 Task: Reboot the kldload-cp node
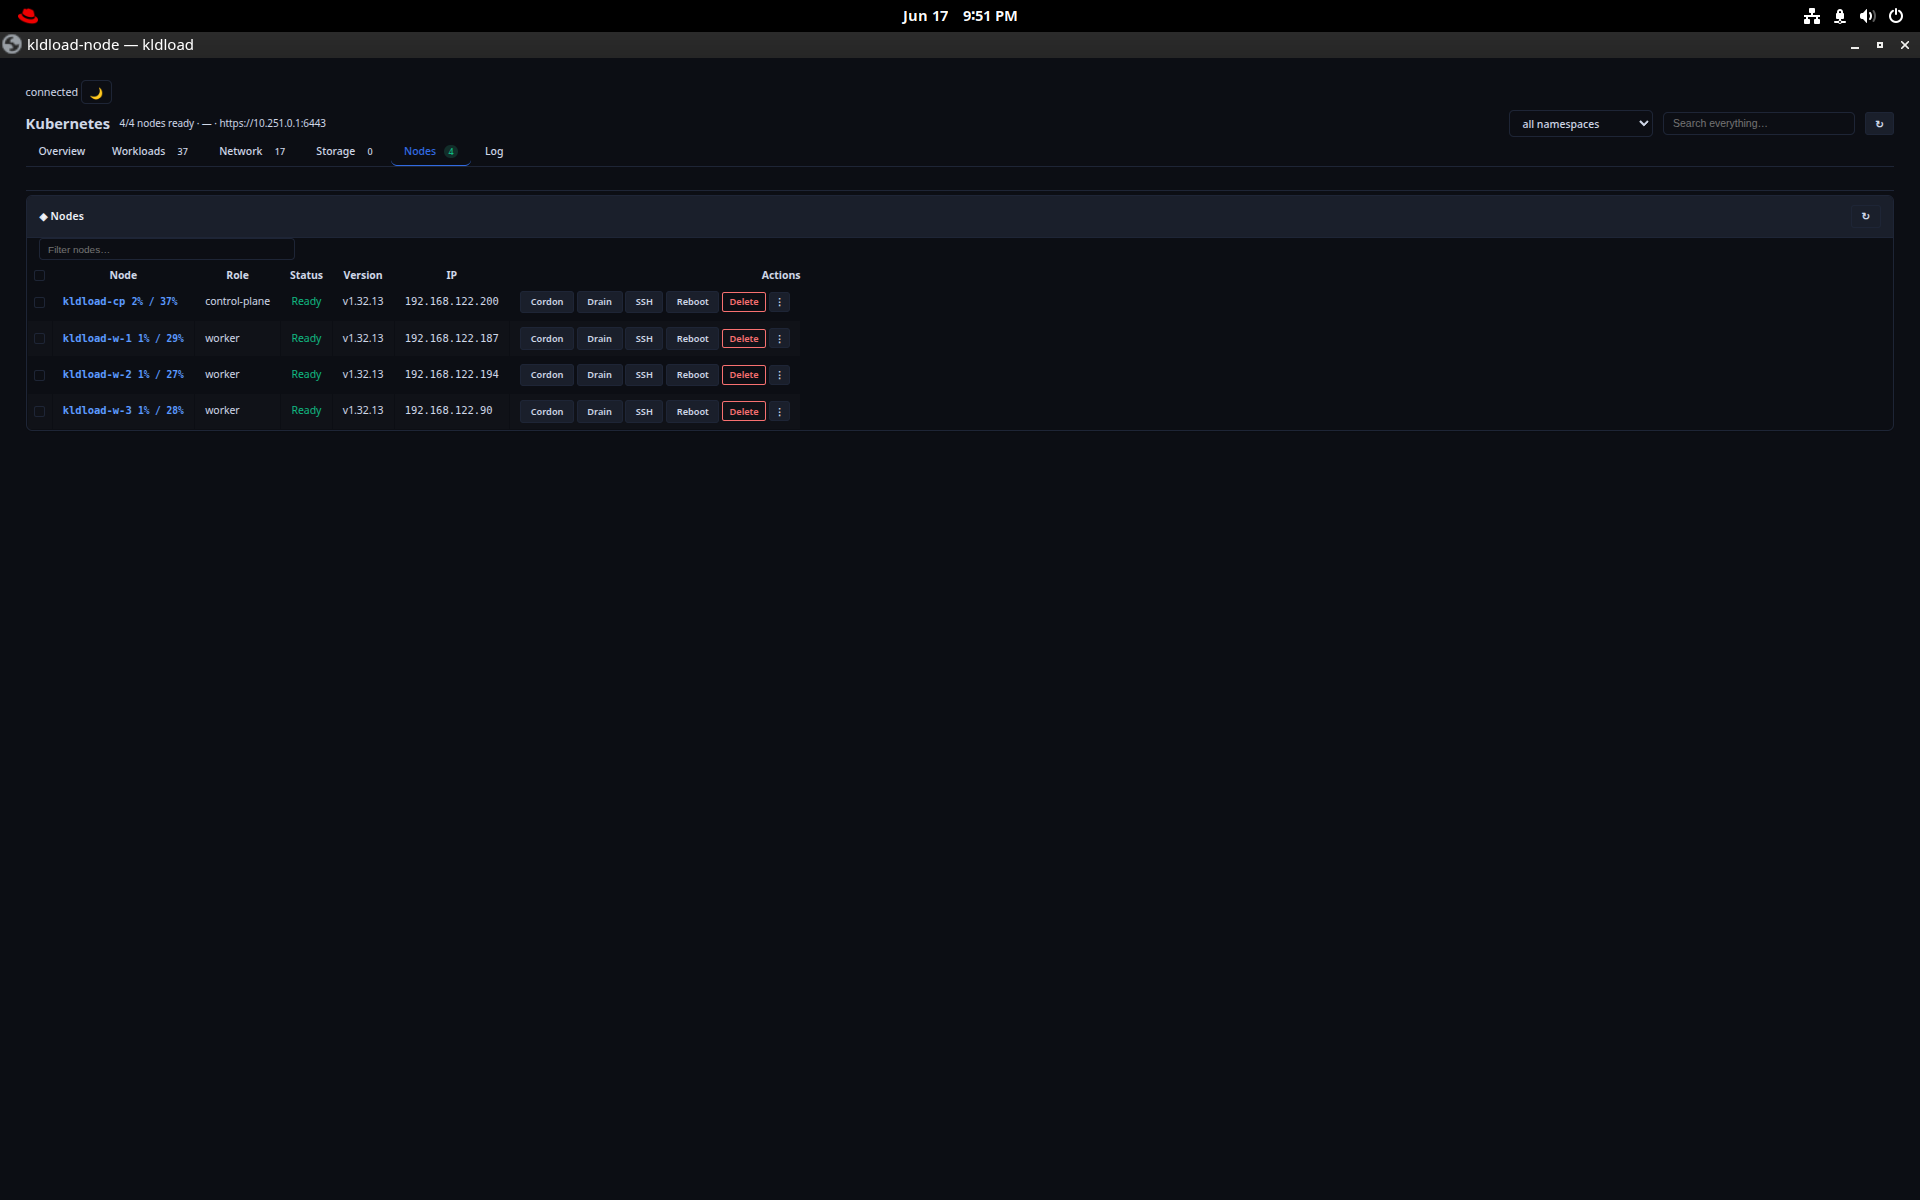tap(692, 302)
